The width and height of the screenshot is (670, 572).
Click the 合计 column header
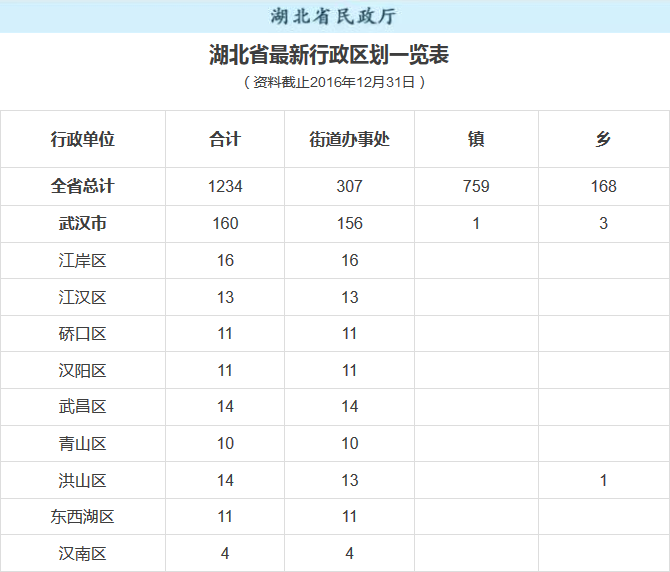point(225,139)
